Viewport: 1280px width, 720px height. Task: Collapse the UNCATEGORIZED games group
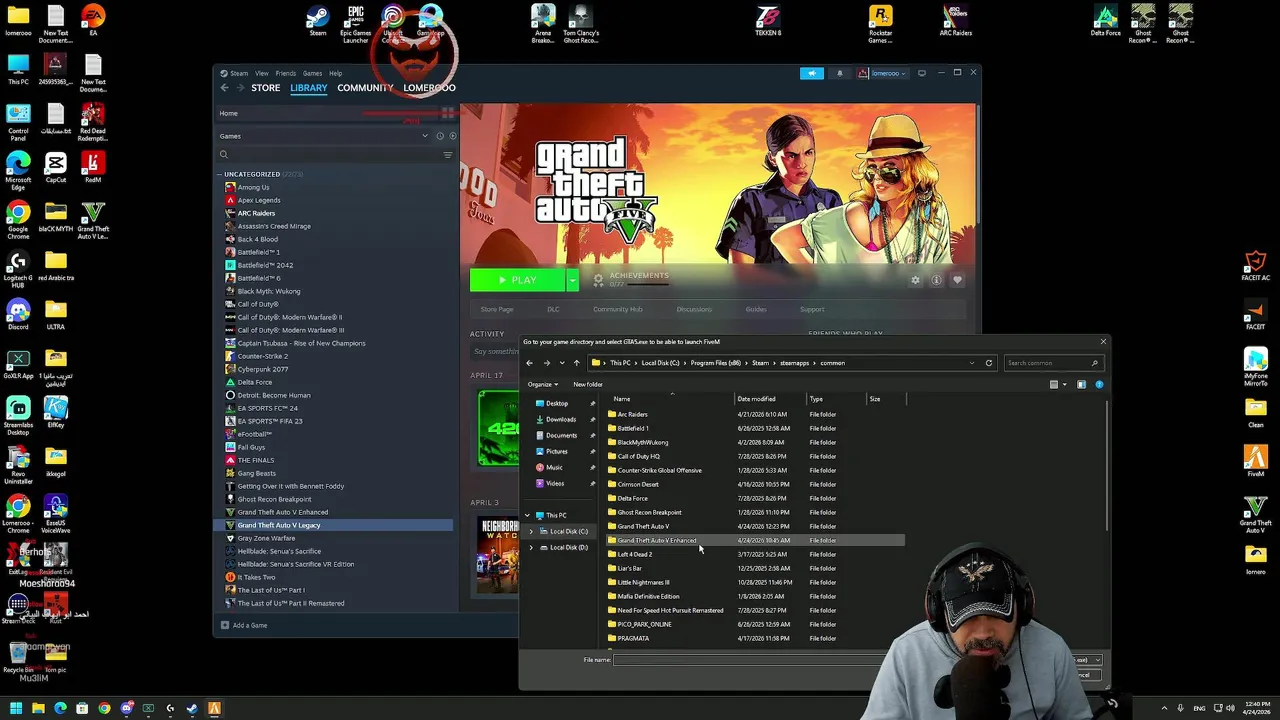coord(220,174)
